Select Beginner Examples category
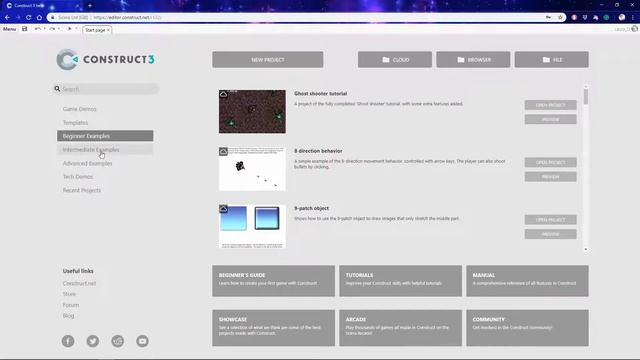Viewport: 640px width, 360px height. (105, 136)
